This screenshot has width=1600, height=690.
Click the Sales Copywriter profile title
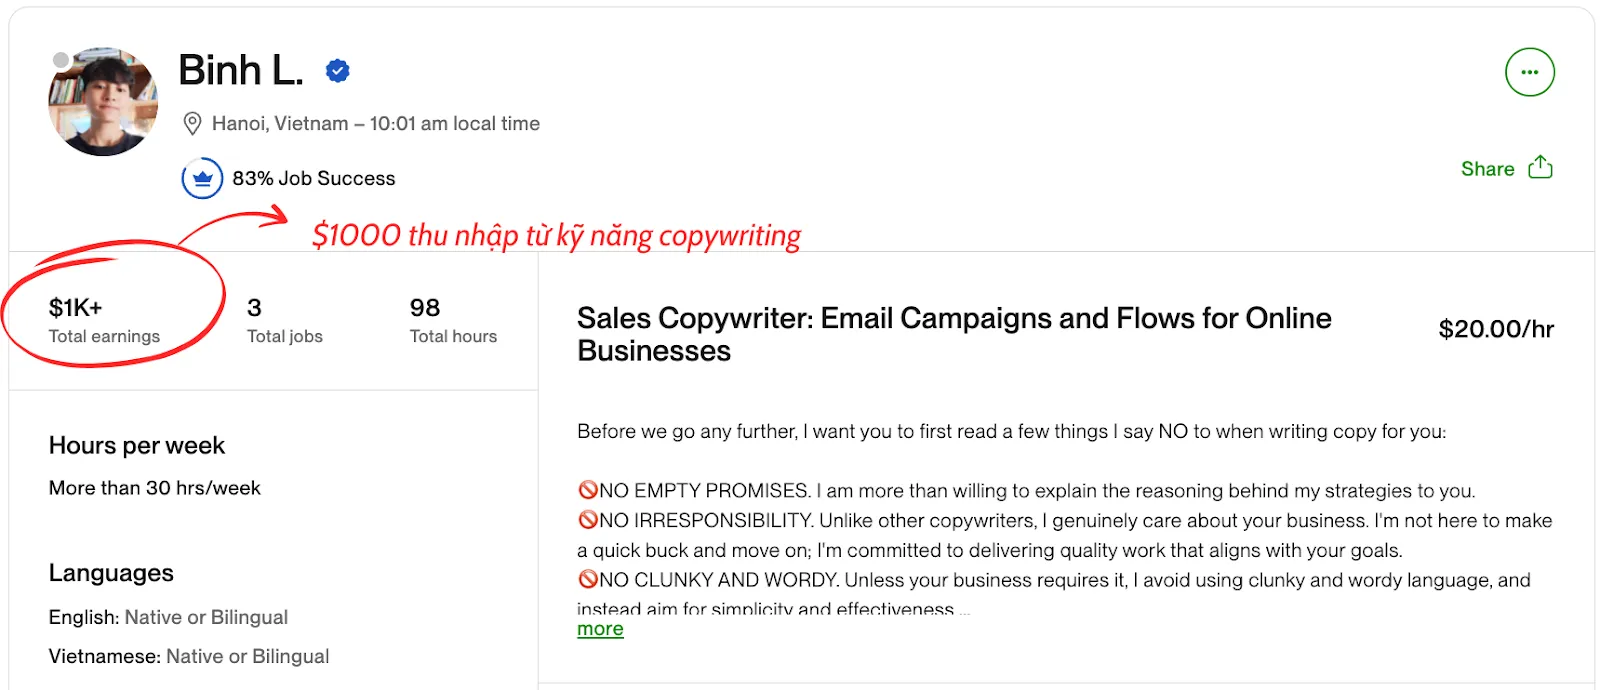[953, 334]
